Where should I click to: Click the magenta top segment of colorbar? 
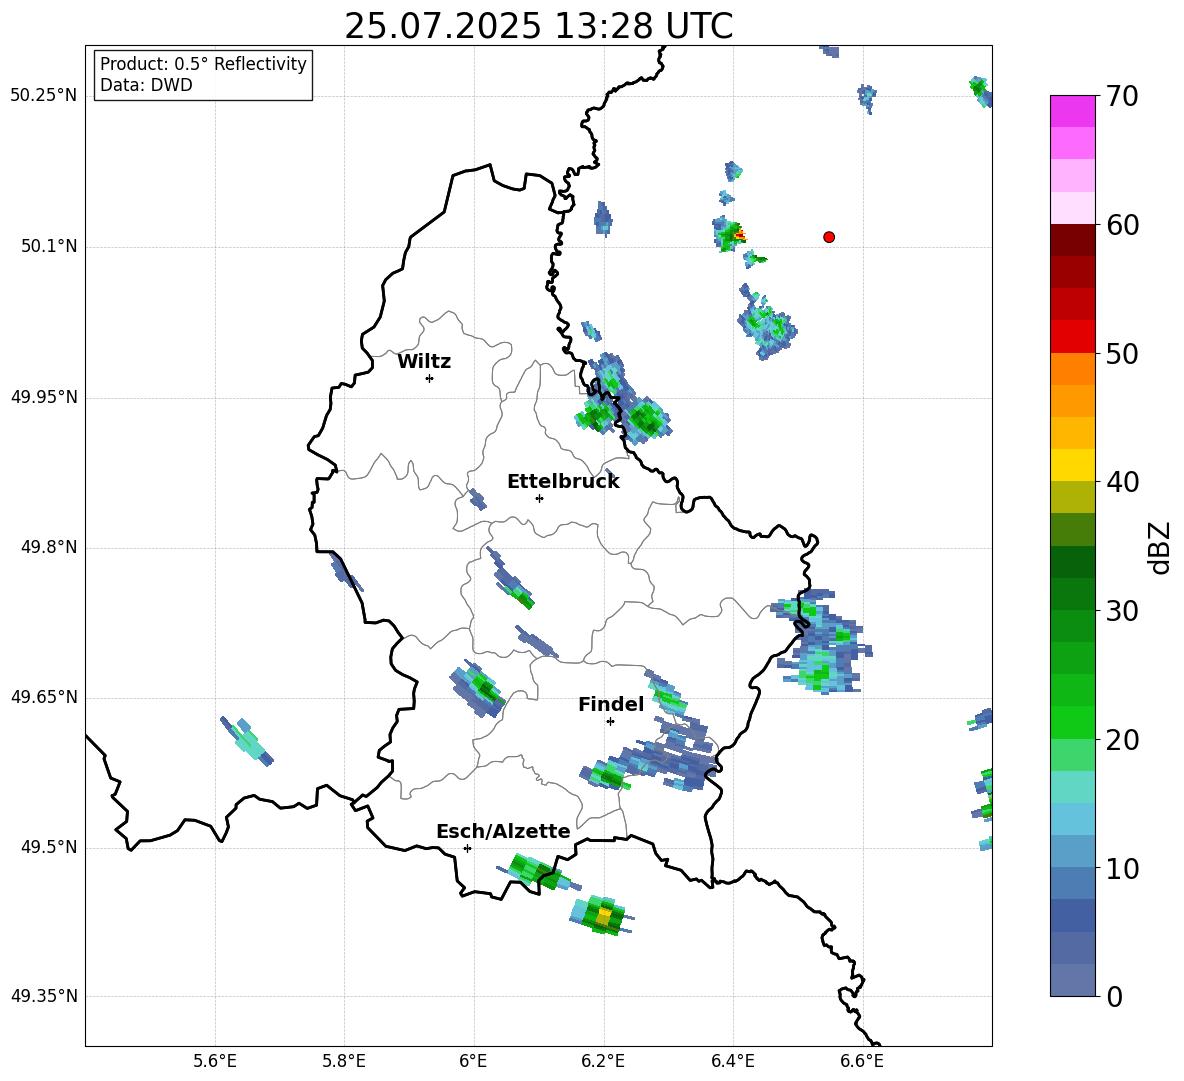[1072, 111]
